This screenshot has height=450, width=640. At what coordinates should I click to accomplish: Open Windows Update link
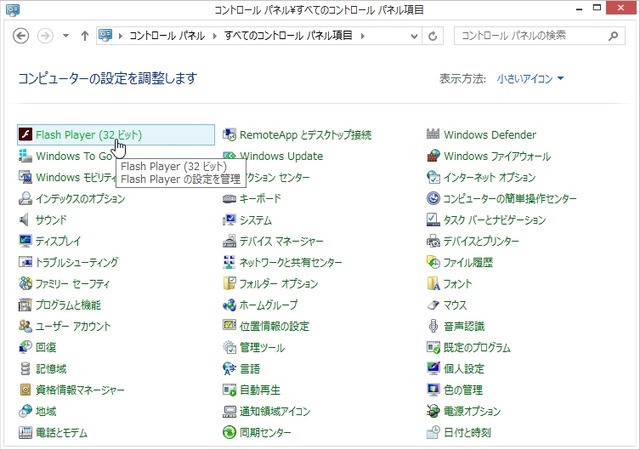[x=281, y=156]
